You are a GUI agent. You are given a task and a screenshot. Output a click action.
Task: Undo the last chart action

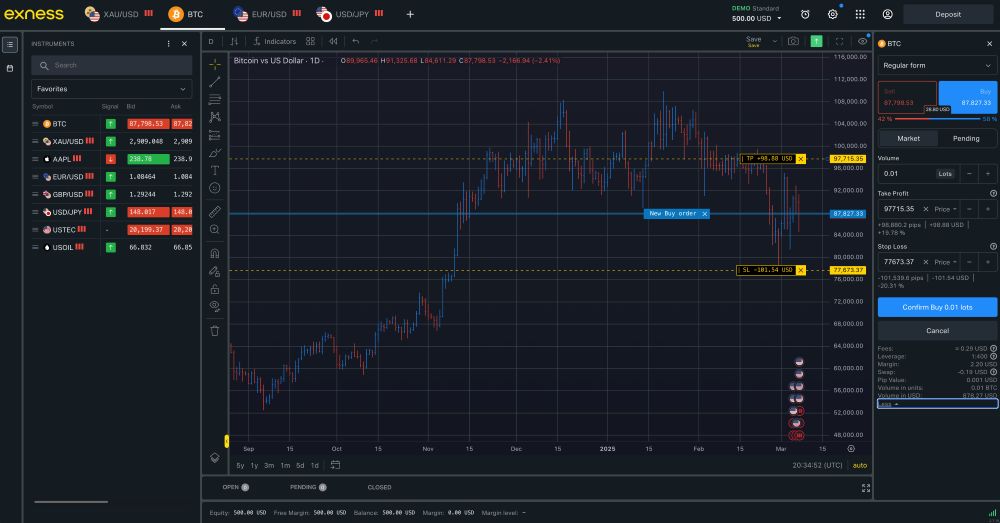pyautogui.click(x=356, y=42)
